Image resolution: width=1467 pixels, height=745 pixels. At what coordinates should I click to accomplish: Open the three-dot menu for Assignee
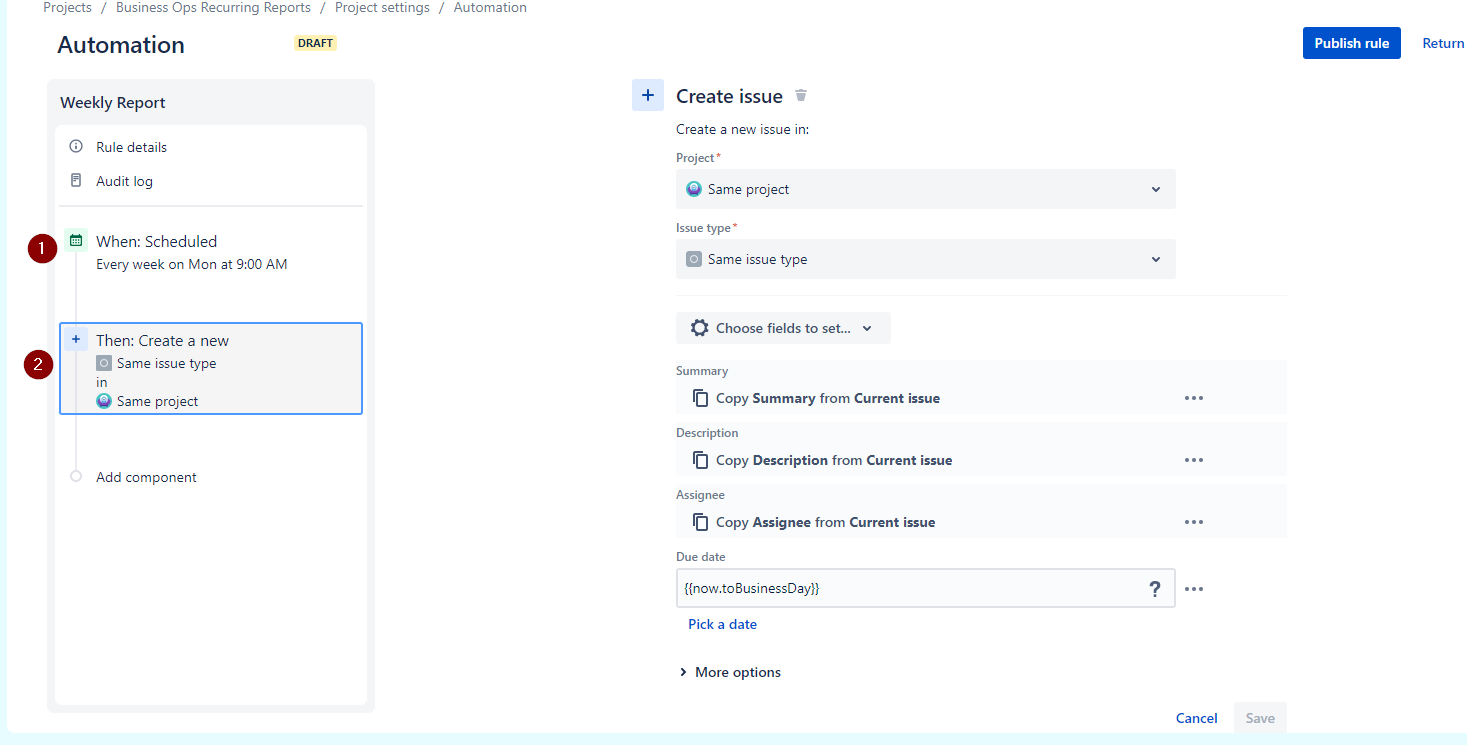click(1193, 522)
